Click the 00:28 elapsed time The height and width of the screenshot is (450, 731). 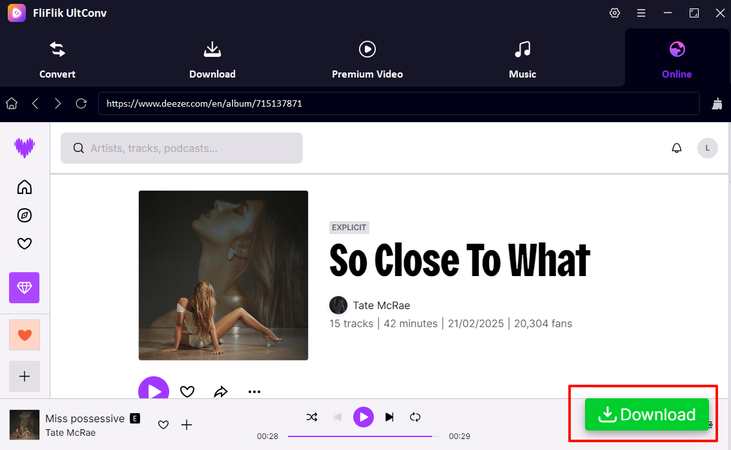(x=268, y=436)
